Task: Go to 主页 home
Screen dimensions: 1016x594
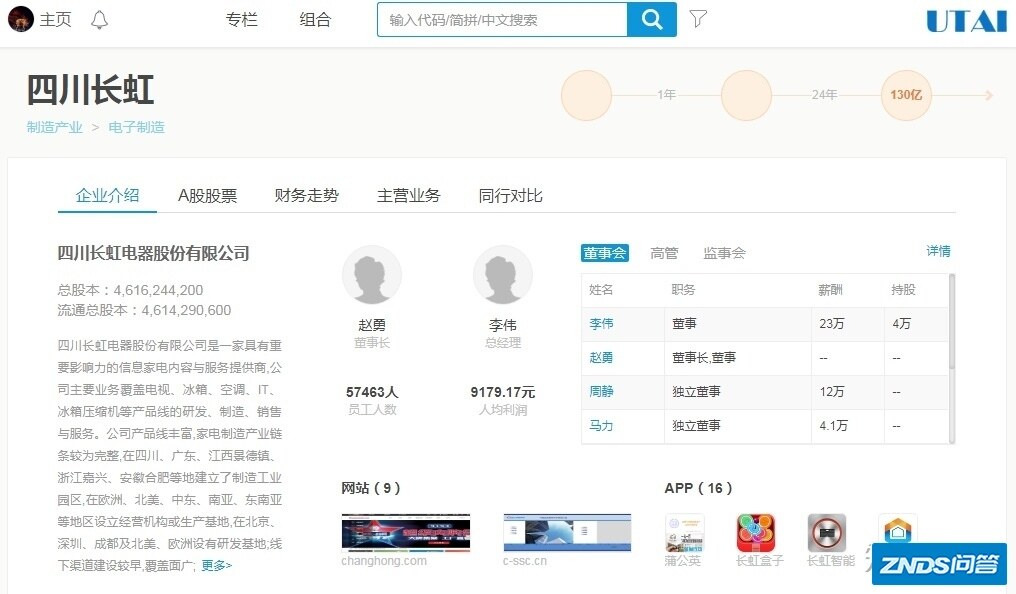Action: 55,19
